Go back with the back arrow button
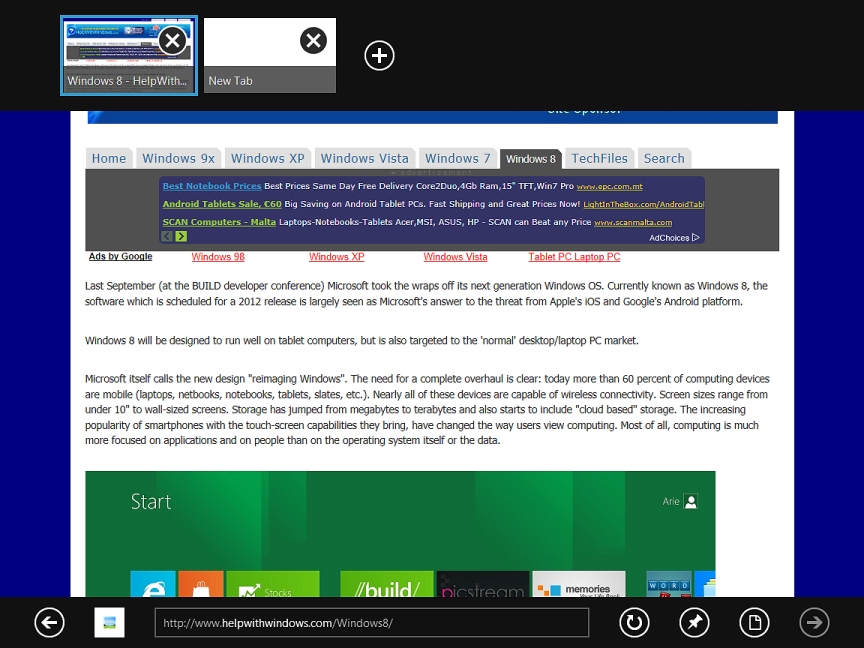This screenshot has width=864, height=648. (x=50, y=623)
